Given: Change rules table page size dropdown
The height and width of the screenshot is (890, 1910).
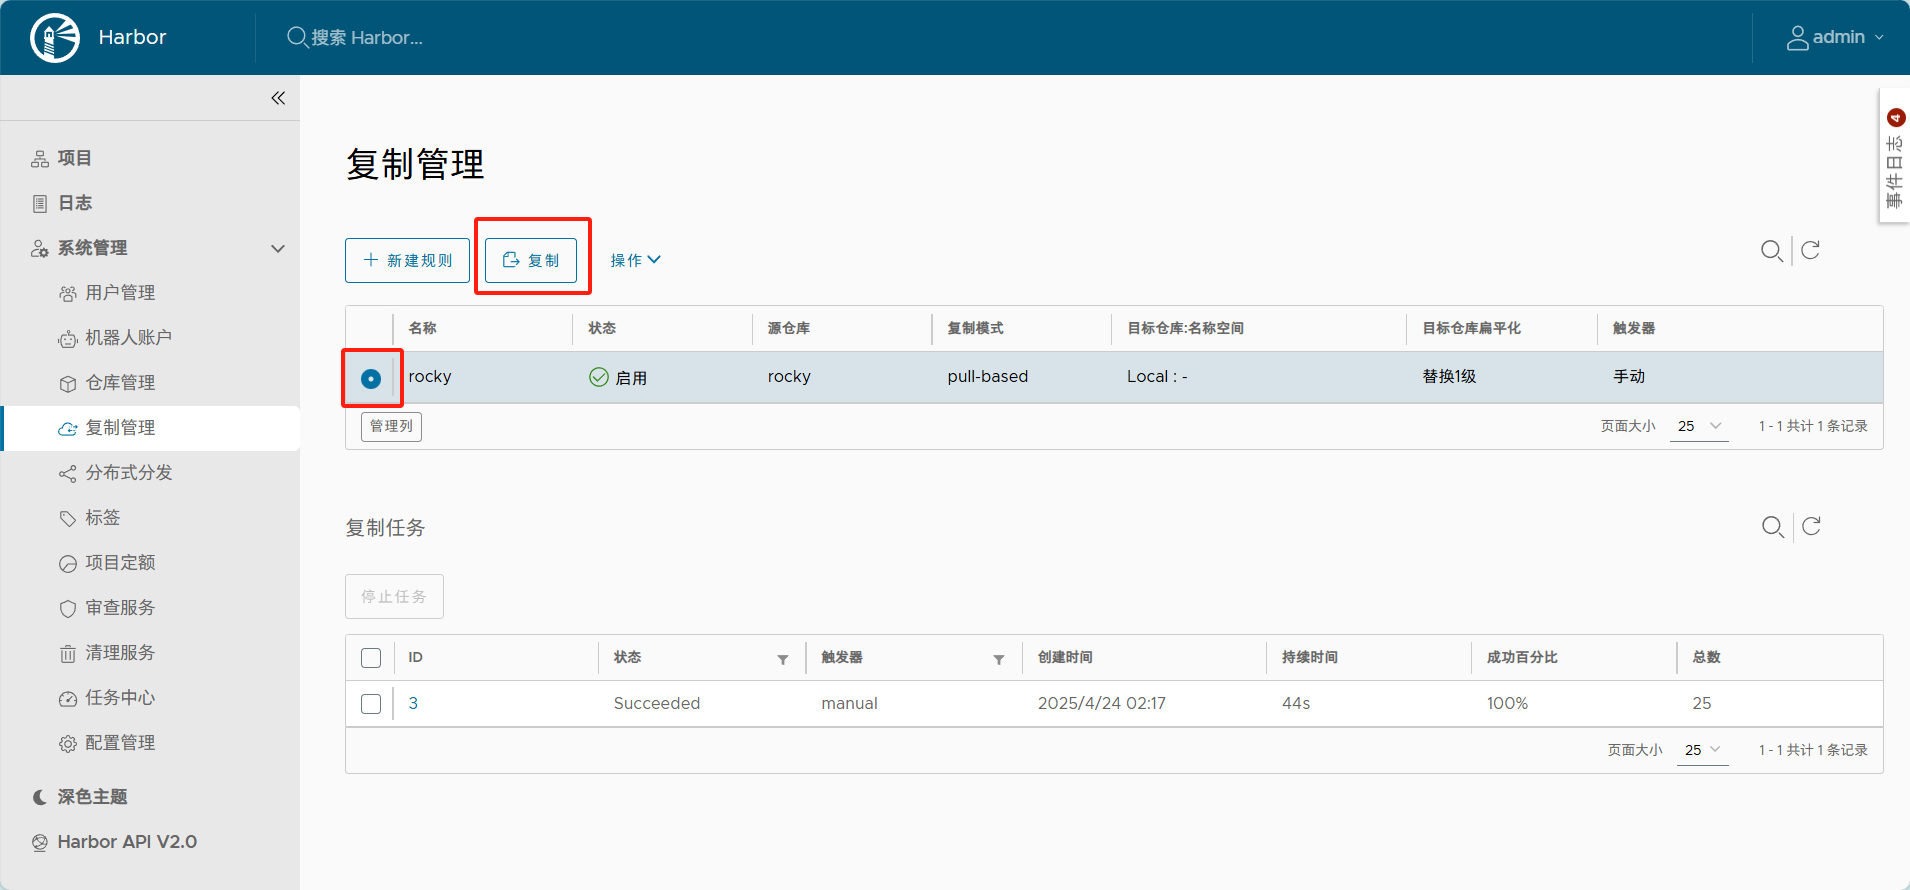Looking at the screenshot, I should pos(1699,426).
